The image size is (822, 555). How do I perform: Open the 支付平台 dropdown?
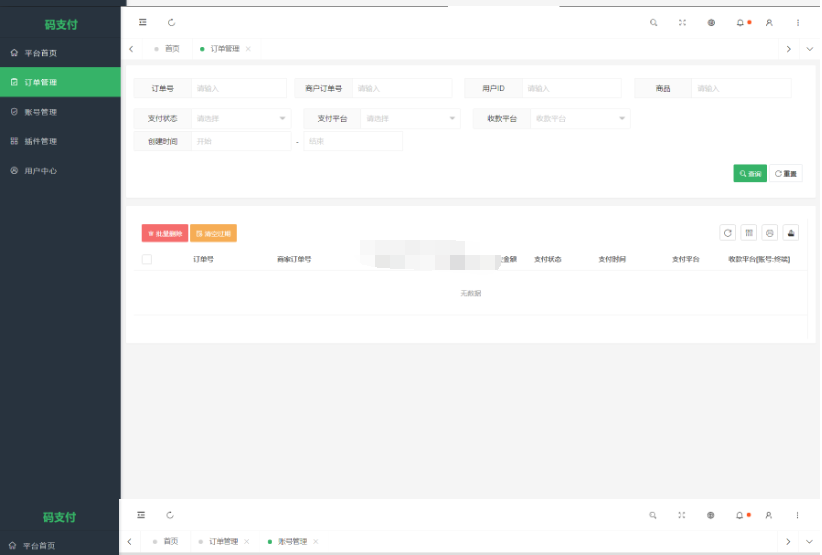pos(410,118)
